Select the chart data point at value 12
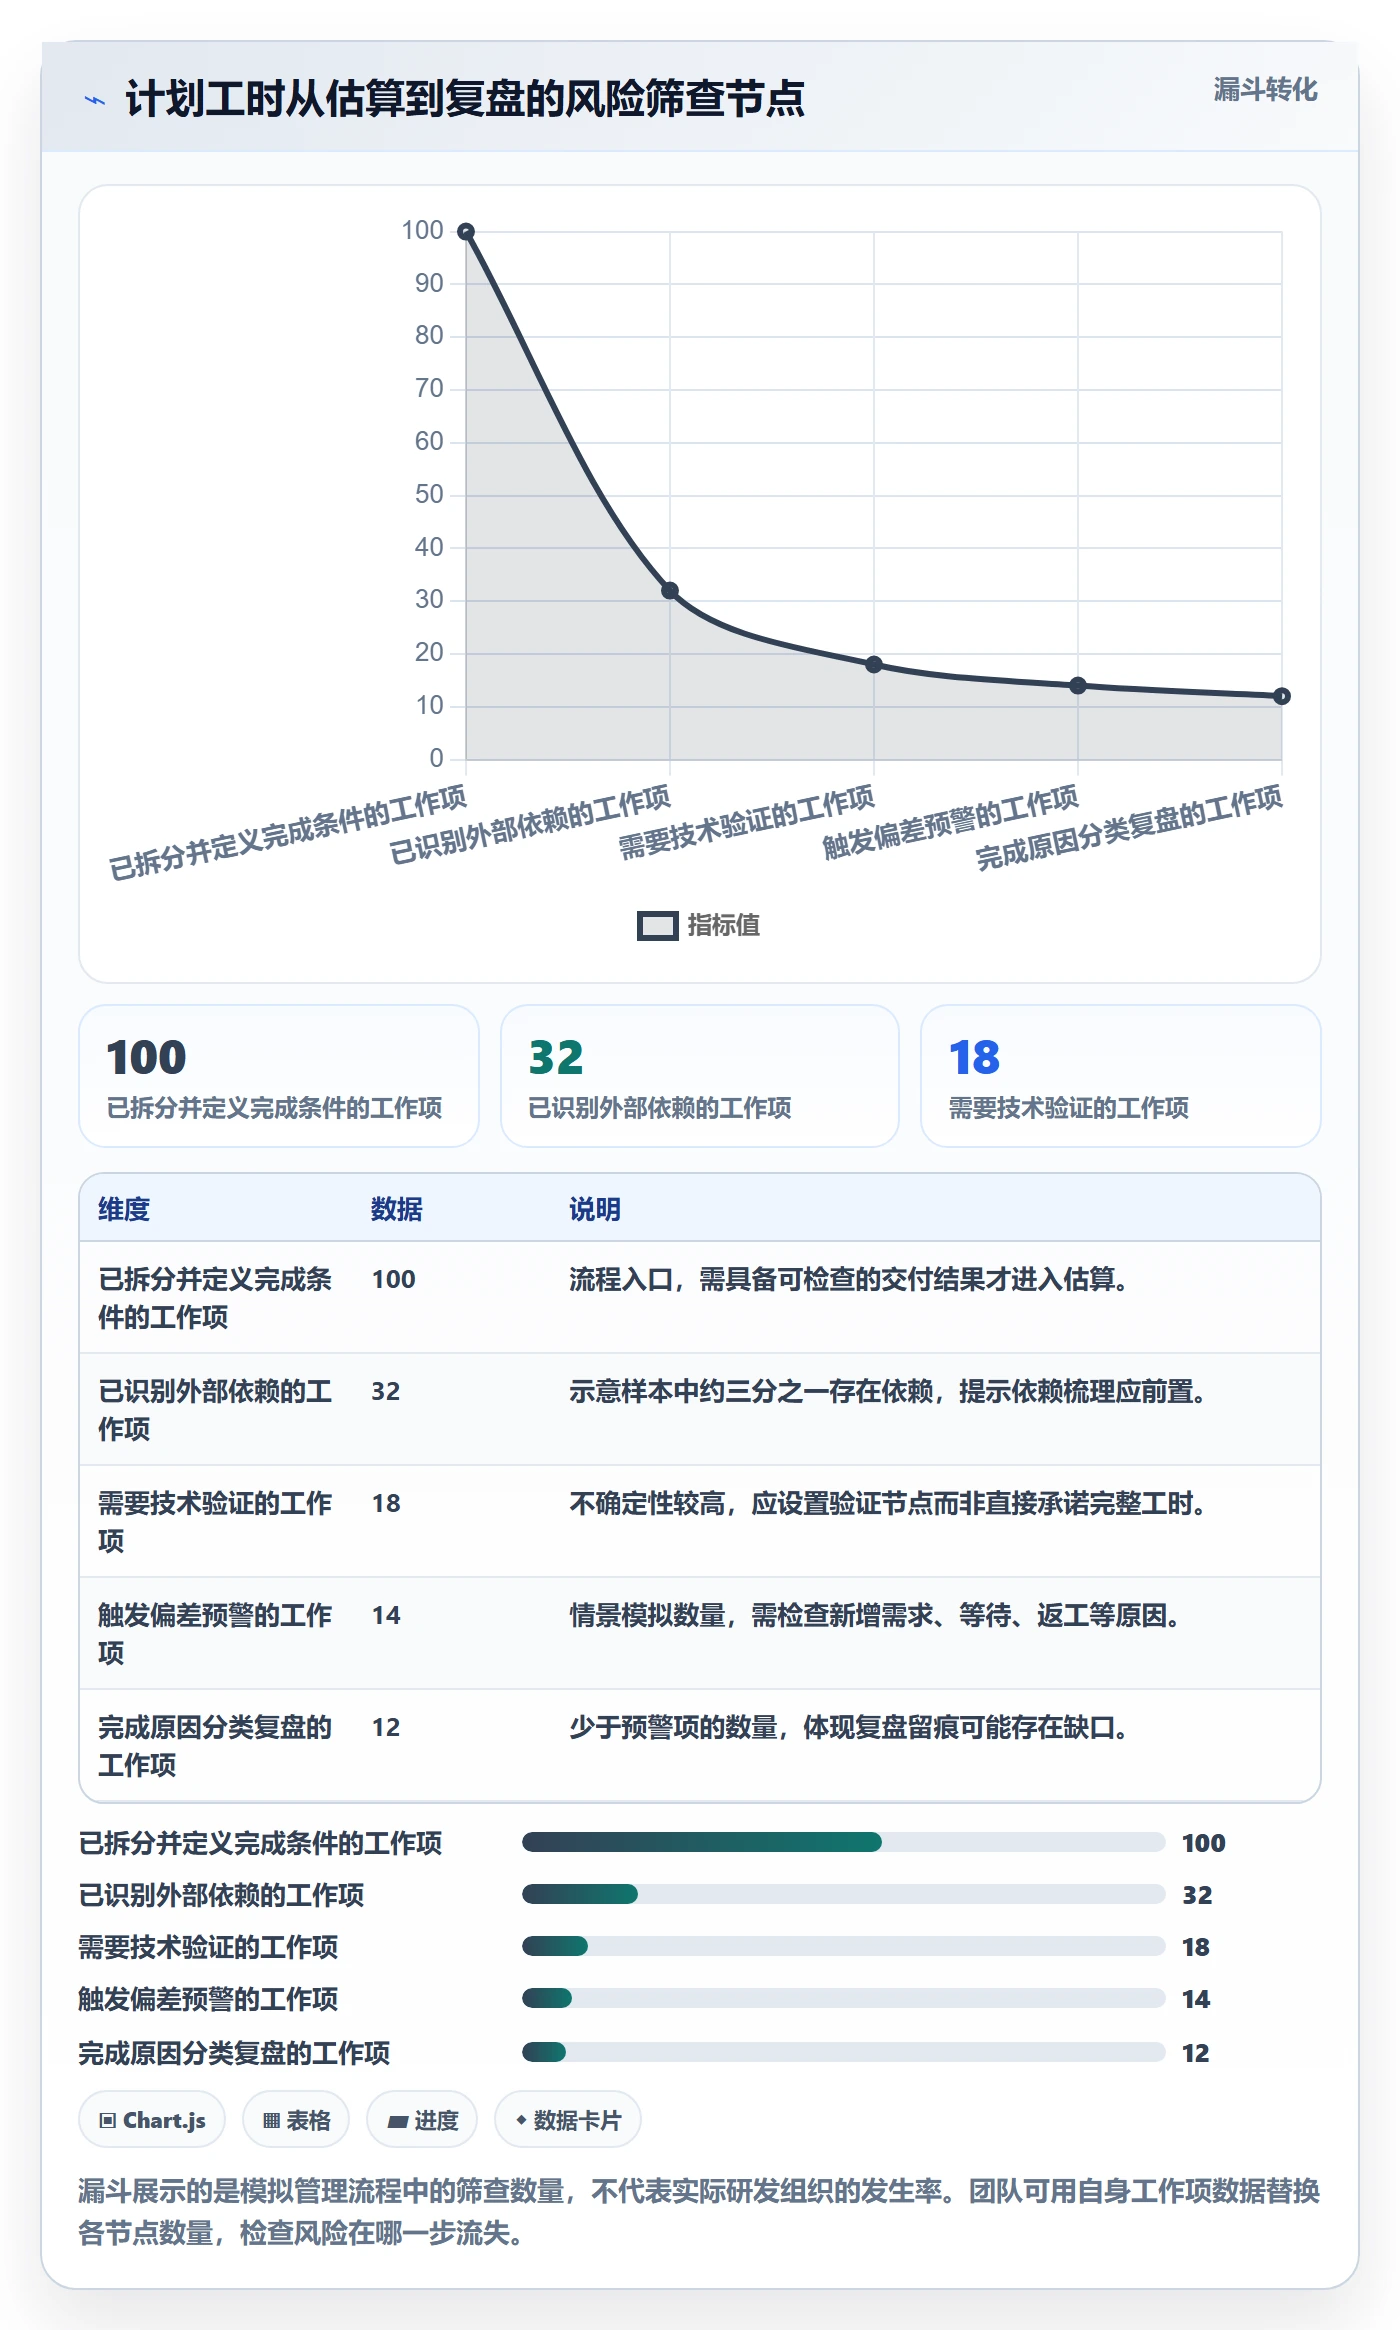 click(x=1282, y=696)
